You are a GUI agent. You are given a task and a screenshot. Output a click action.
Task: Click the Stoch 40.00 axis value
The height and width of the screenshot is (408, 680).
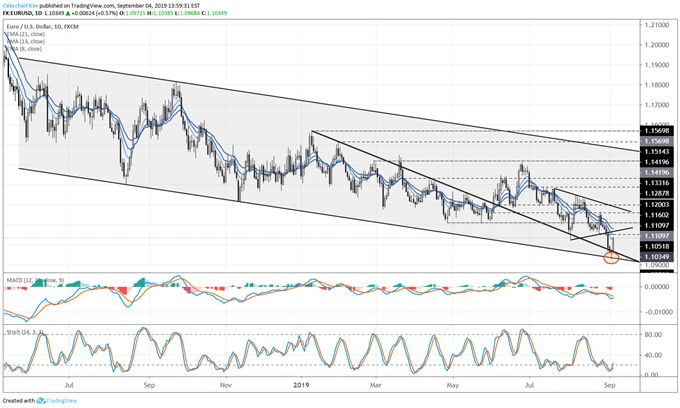point(653,355)
